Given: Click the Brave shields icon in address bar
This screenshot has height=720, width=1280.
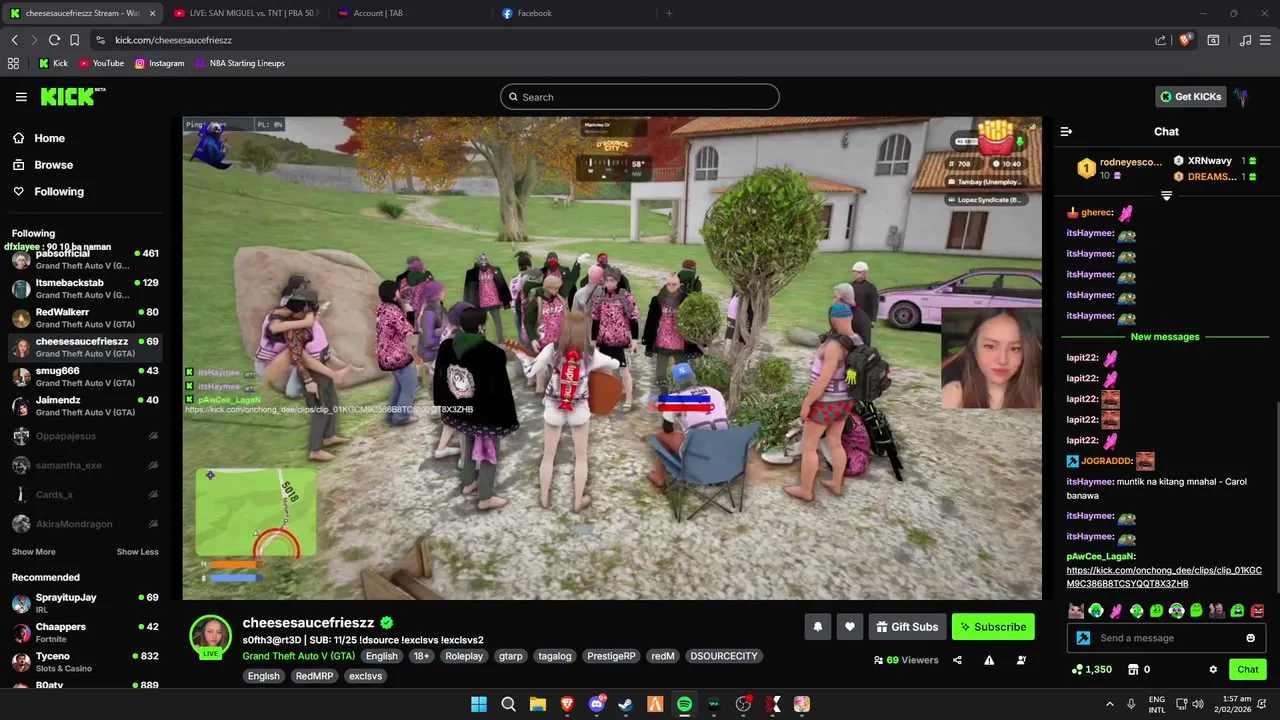Looking at the screenshot, I should point(1186,40).
